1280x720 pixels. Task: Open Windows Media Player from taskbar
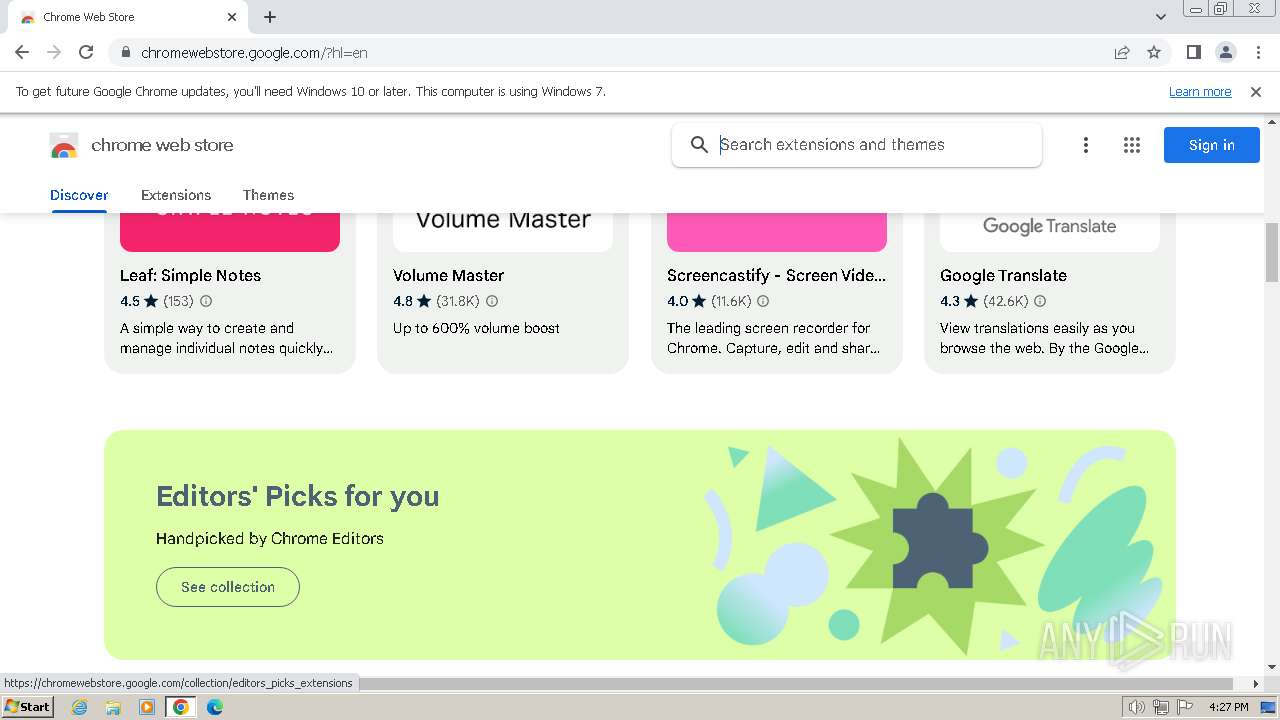click(147, 707)
